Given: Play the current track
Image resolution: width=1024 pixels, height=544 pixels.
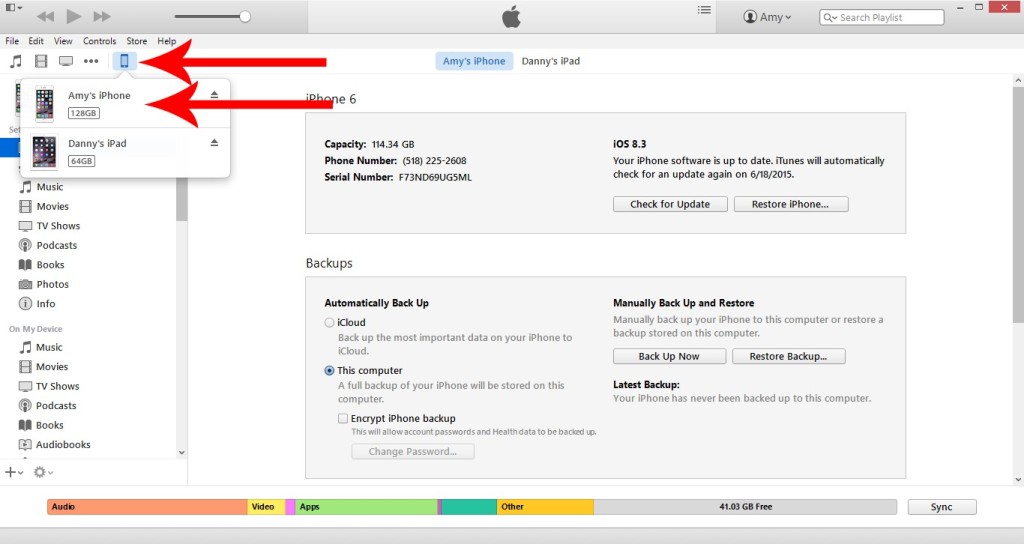Looking at the screenshot, I should click(74, 16).
